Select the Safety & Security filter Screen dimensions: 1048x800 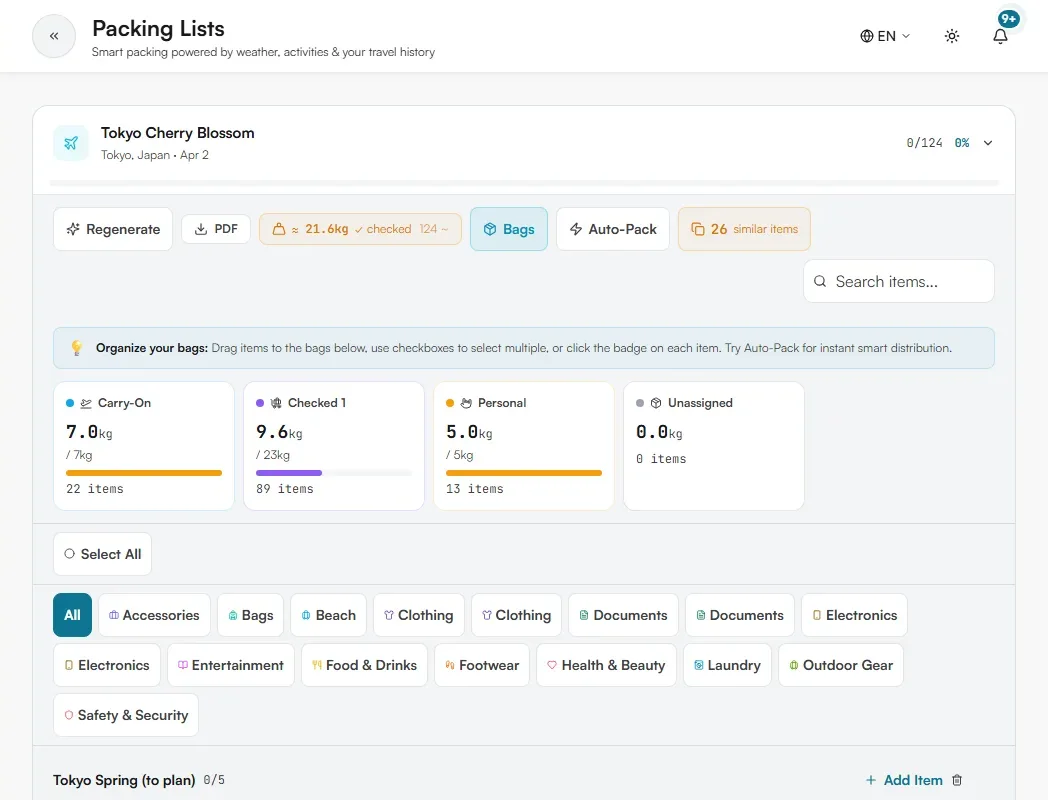[x=126, y=715]
